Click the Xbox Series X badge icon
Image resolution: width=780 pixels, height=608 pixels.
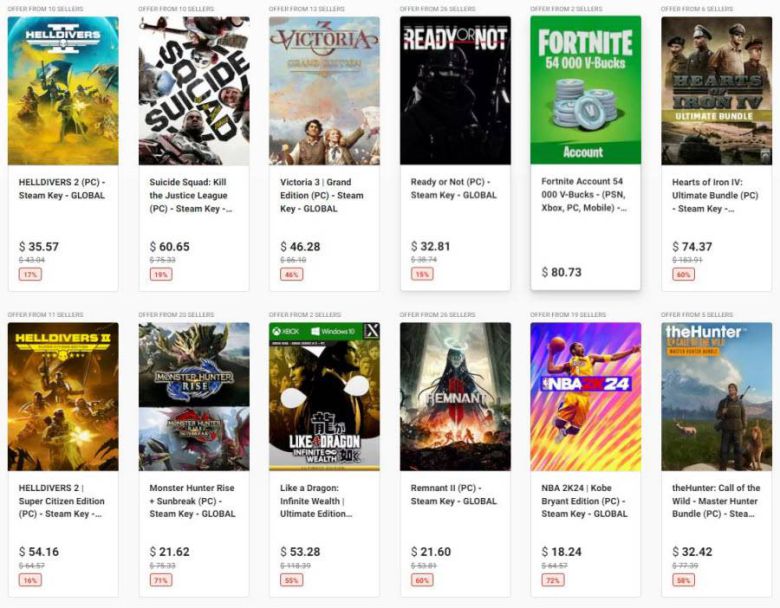tap(371, 331)
